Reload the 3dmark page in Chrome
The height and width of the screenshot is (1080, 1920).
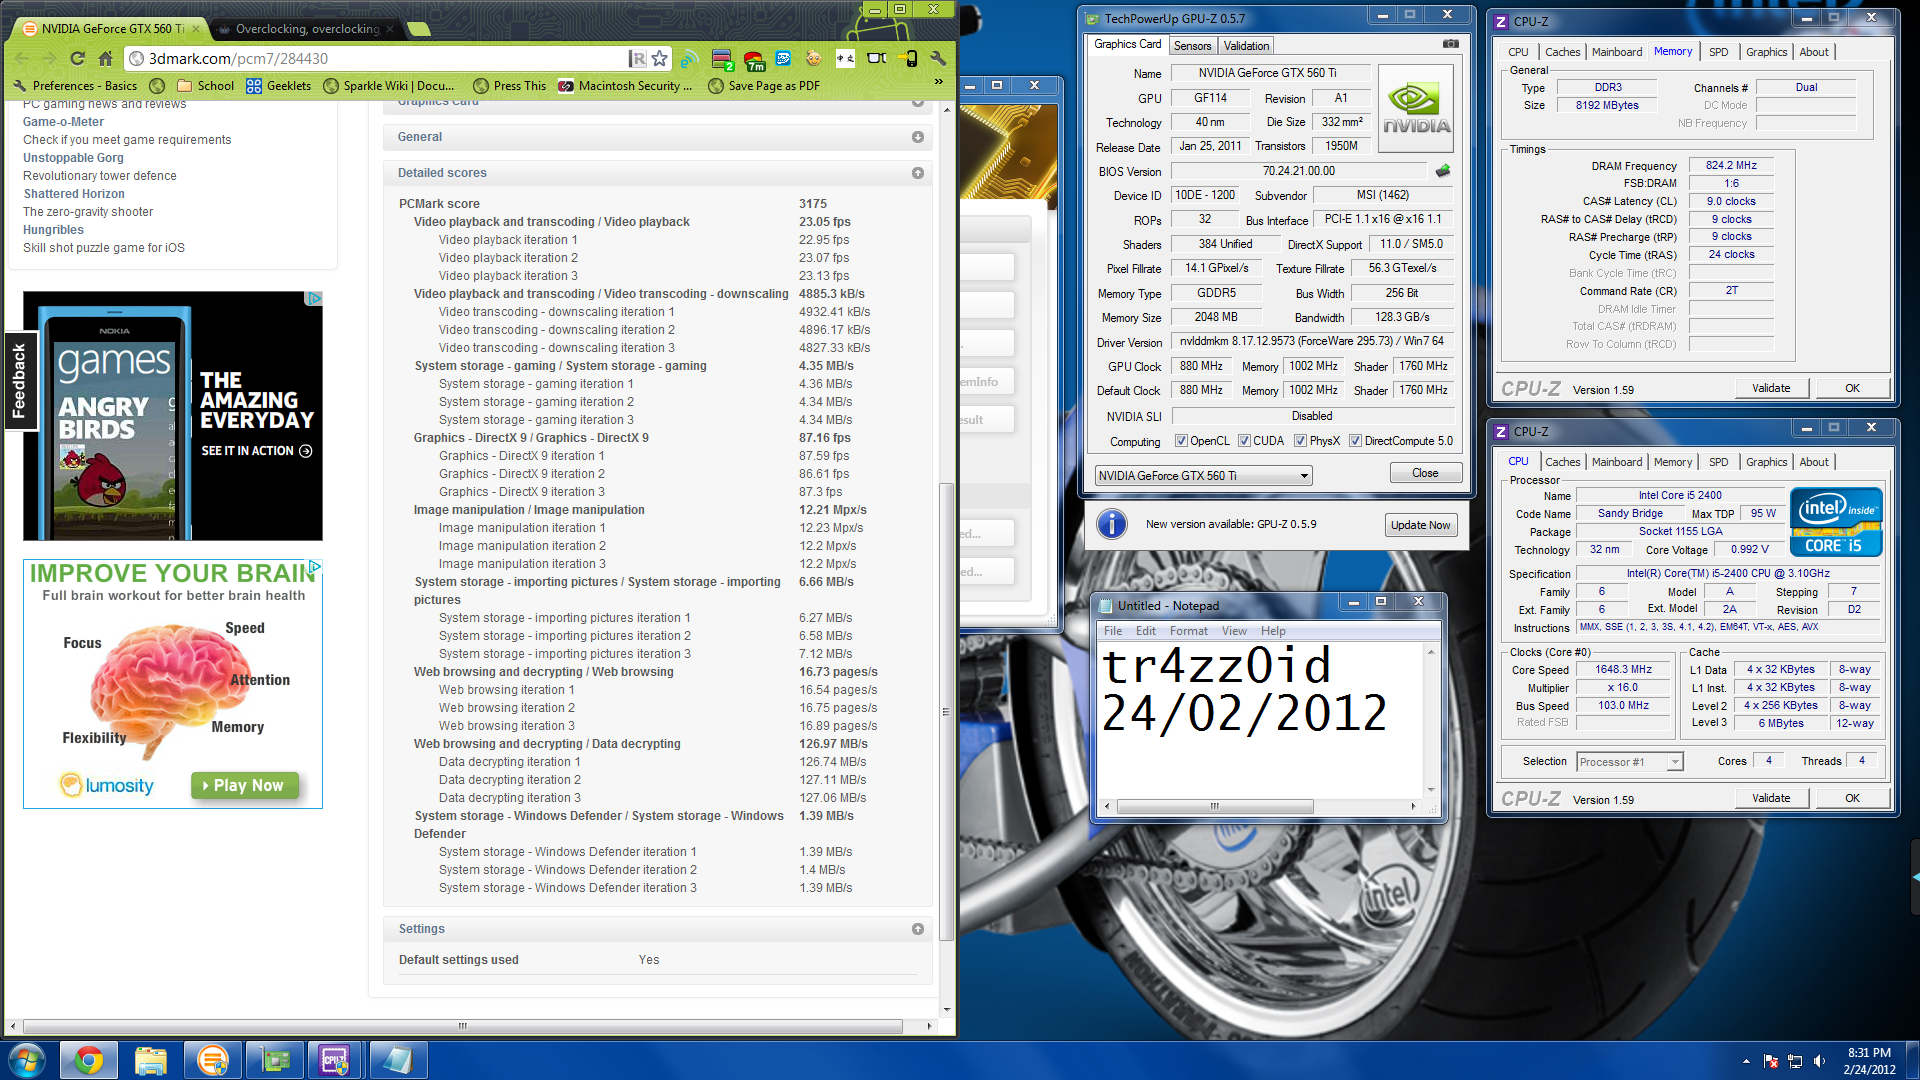(77, 59)
